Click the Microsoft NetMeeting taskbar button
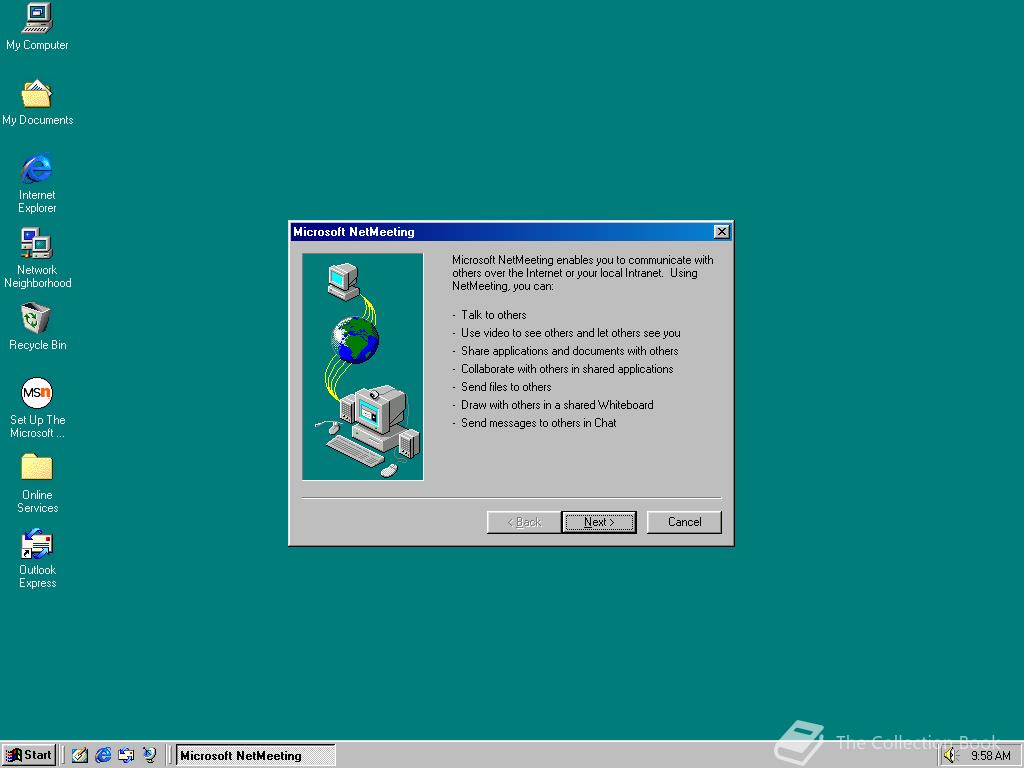 tap(255, 756)
